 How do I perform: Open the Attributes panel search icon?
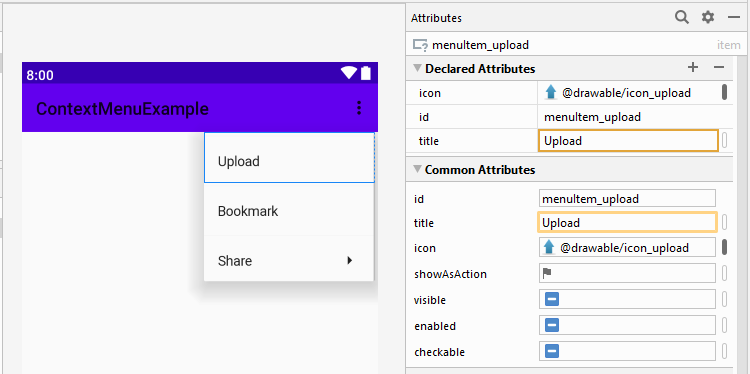[682, 18]
